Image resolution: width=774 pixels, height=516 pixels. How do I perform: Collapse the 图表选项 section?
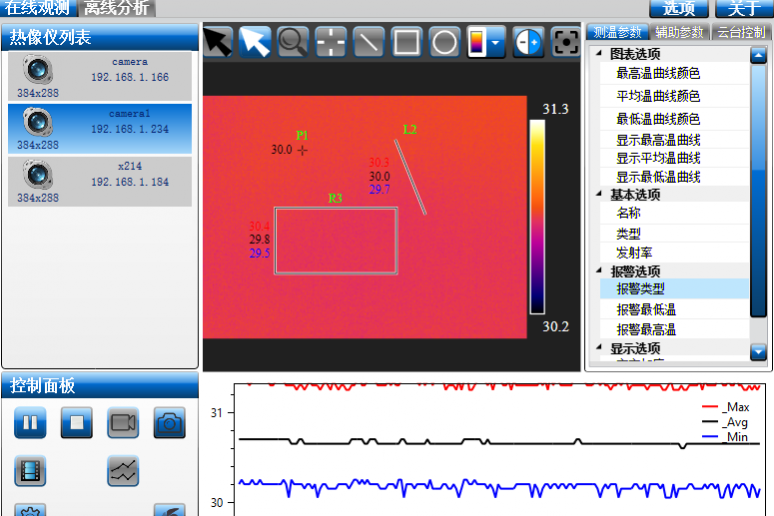(x=600, y=54)
